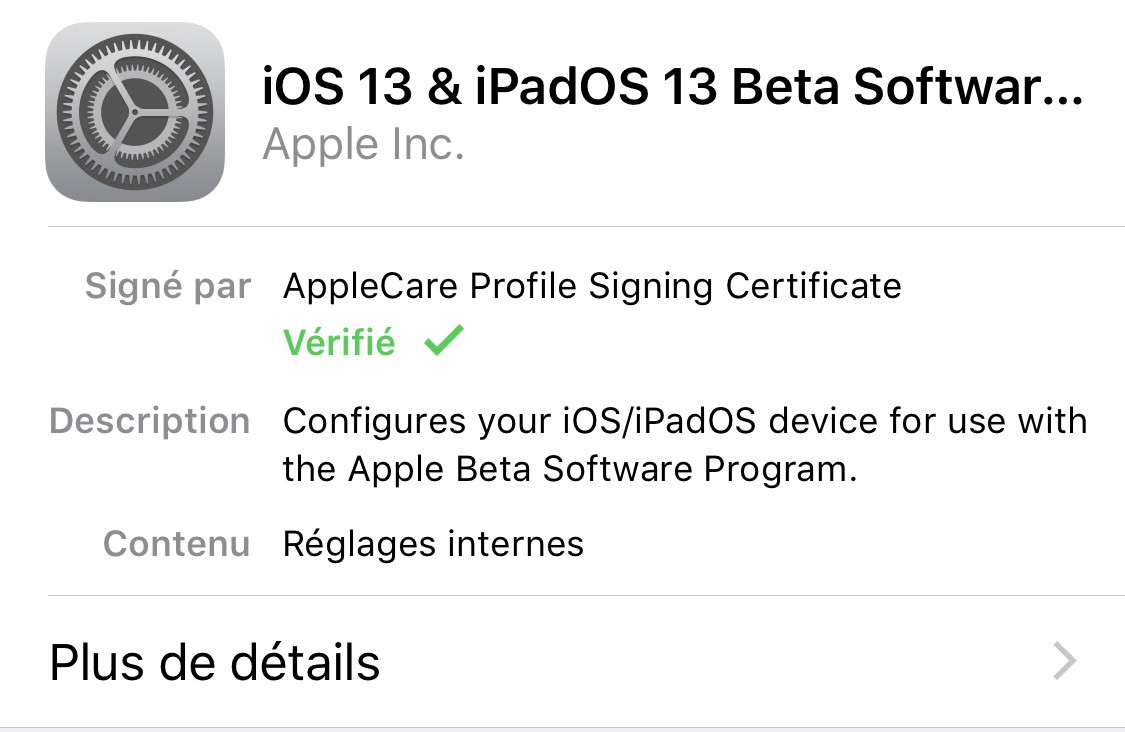Select the Apple Inc. publisher text
Screen dimensions: 1125x732
(363, 146)
